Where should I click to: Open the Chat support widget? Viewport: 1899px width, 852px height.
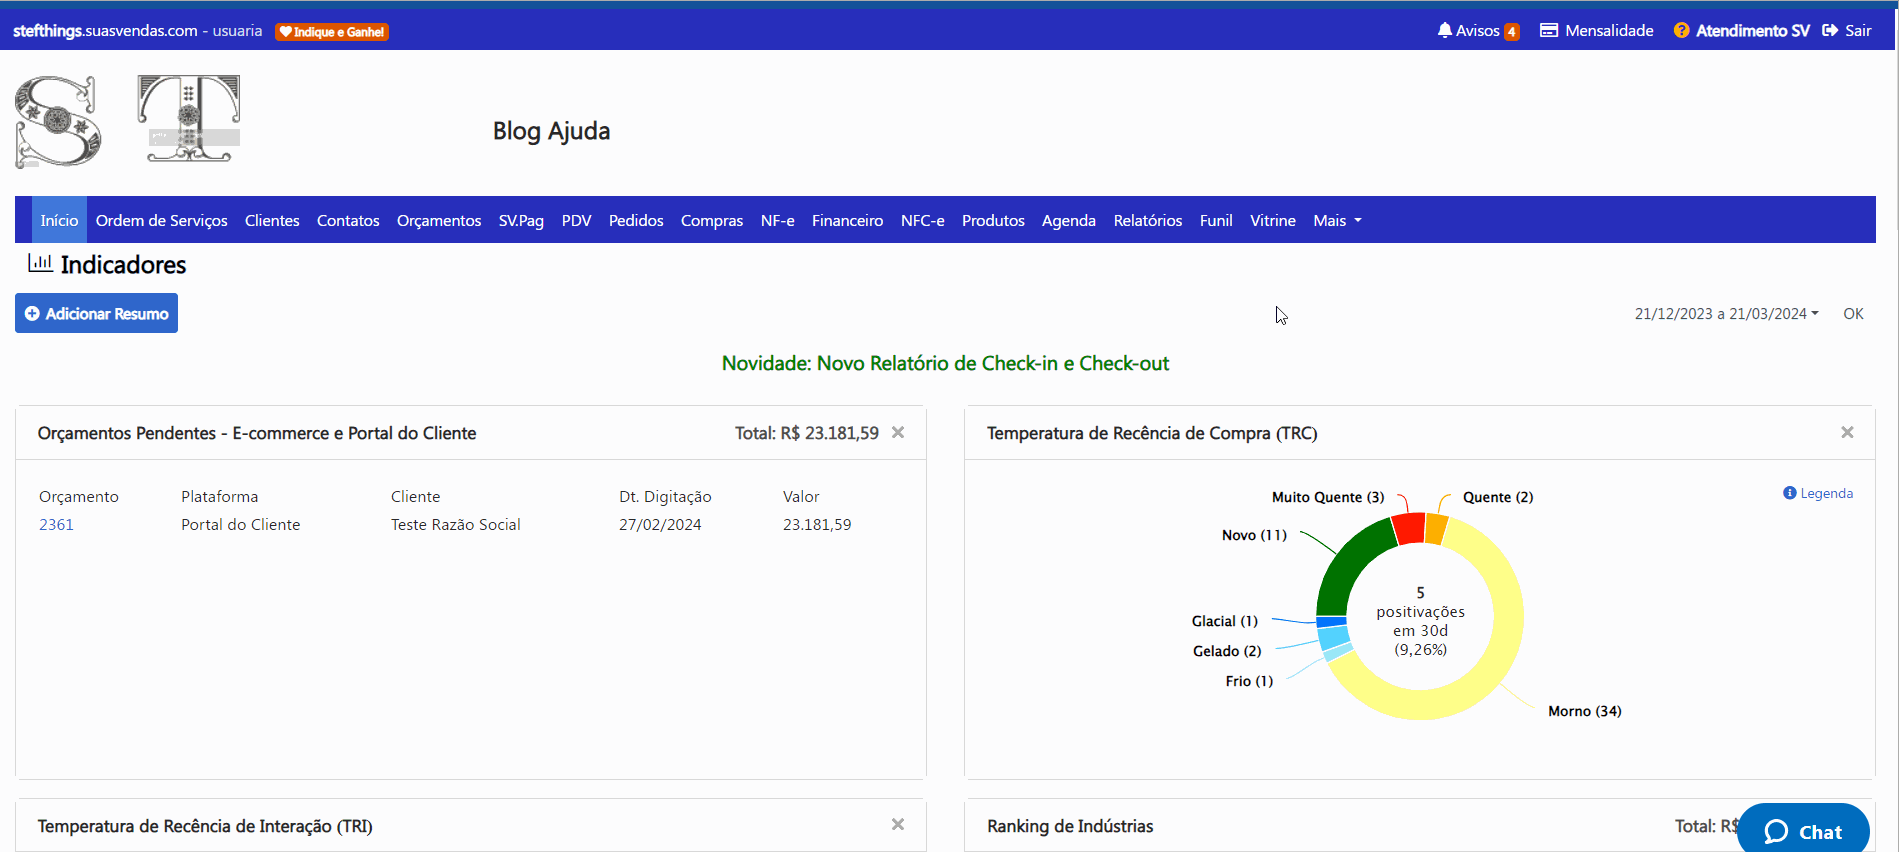click(x=1804, y=830)
